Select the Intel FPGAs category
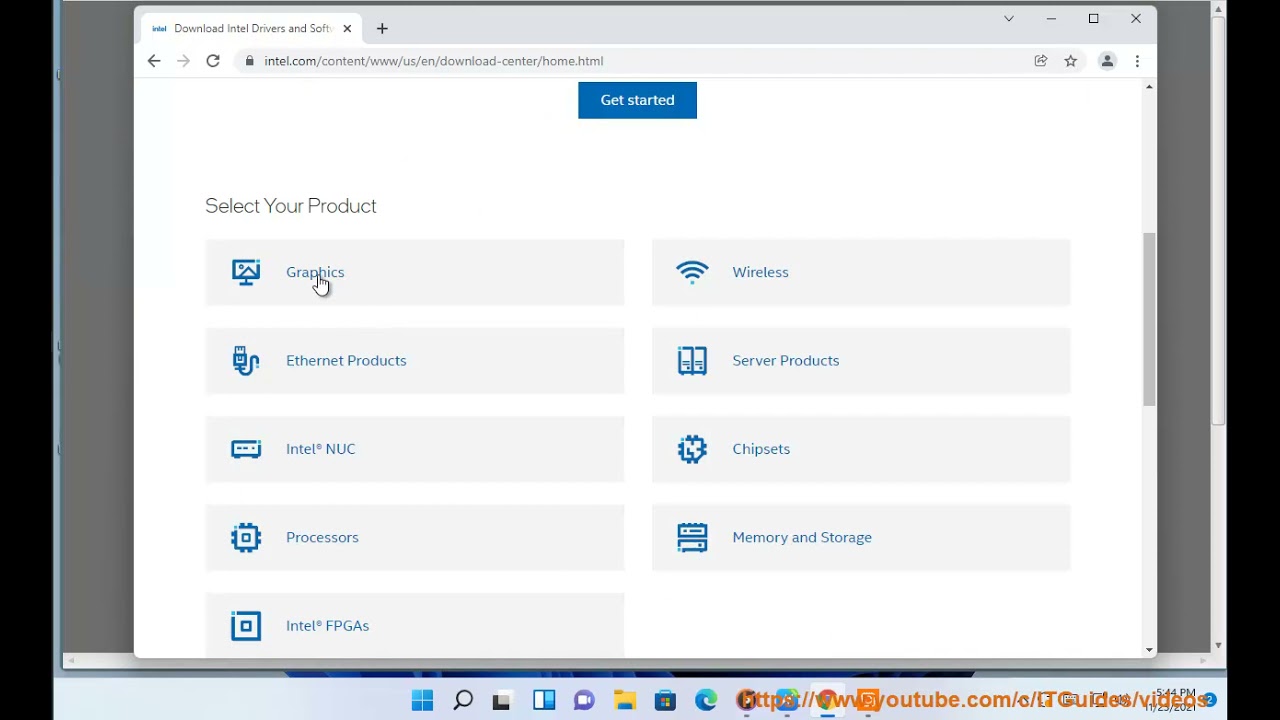 [x=415, y=625]
